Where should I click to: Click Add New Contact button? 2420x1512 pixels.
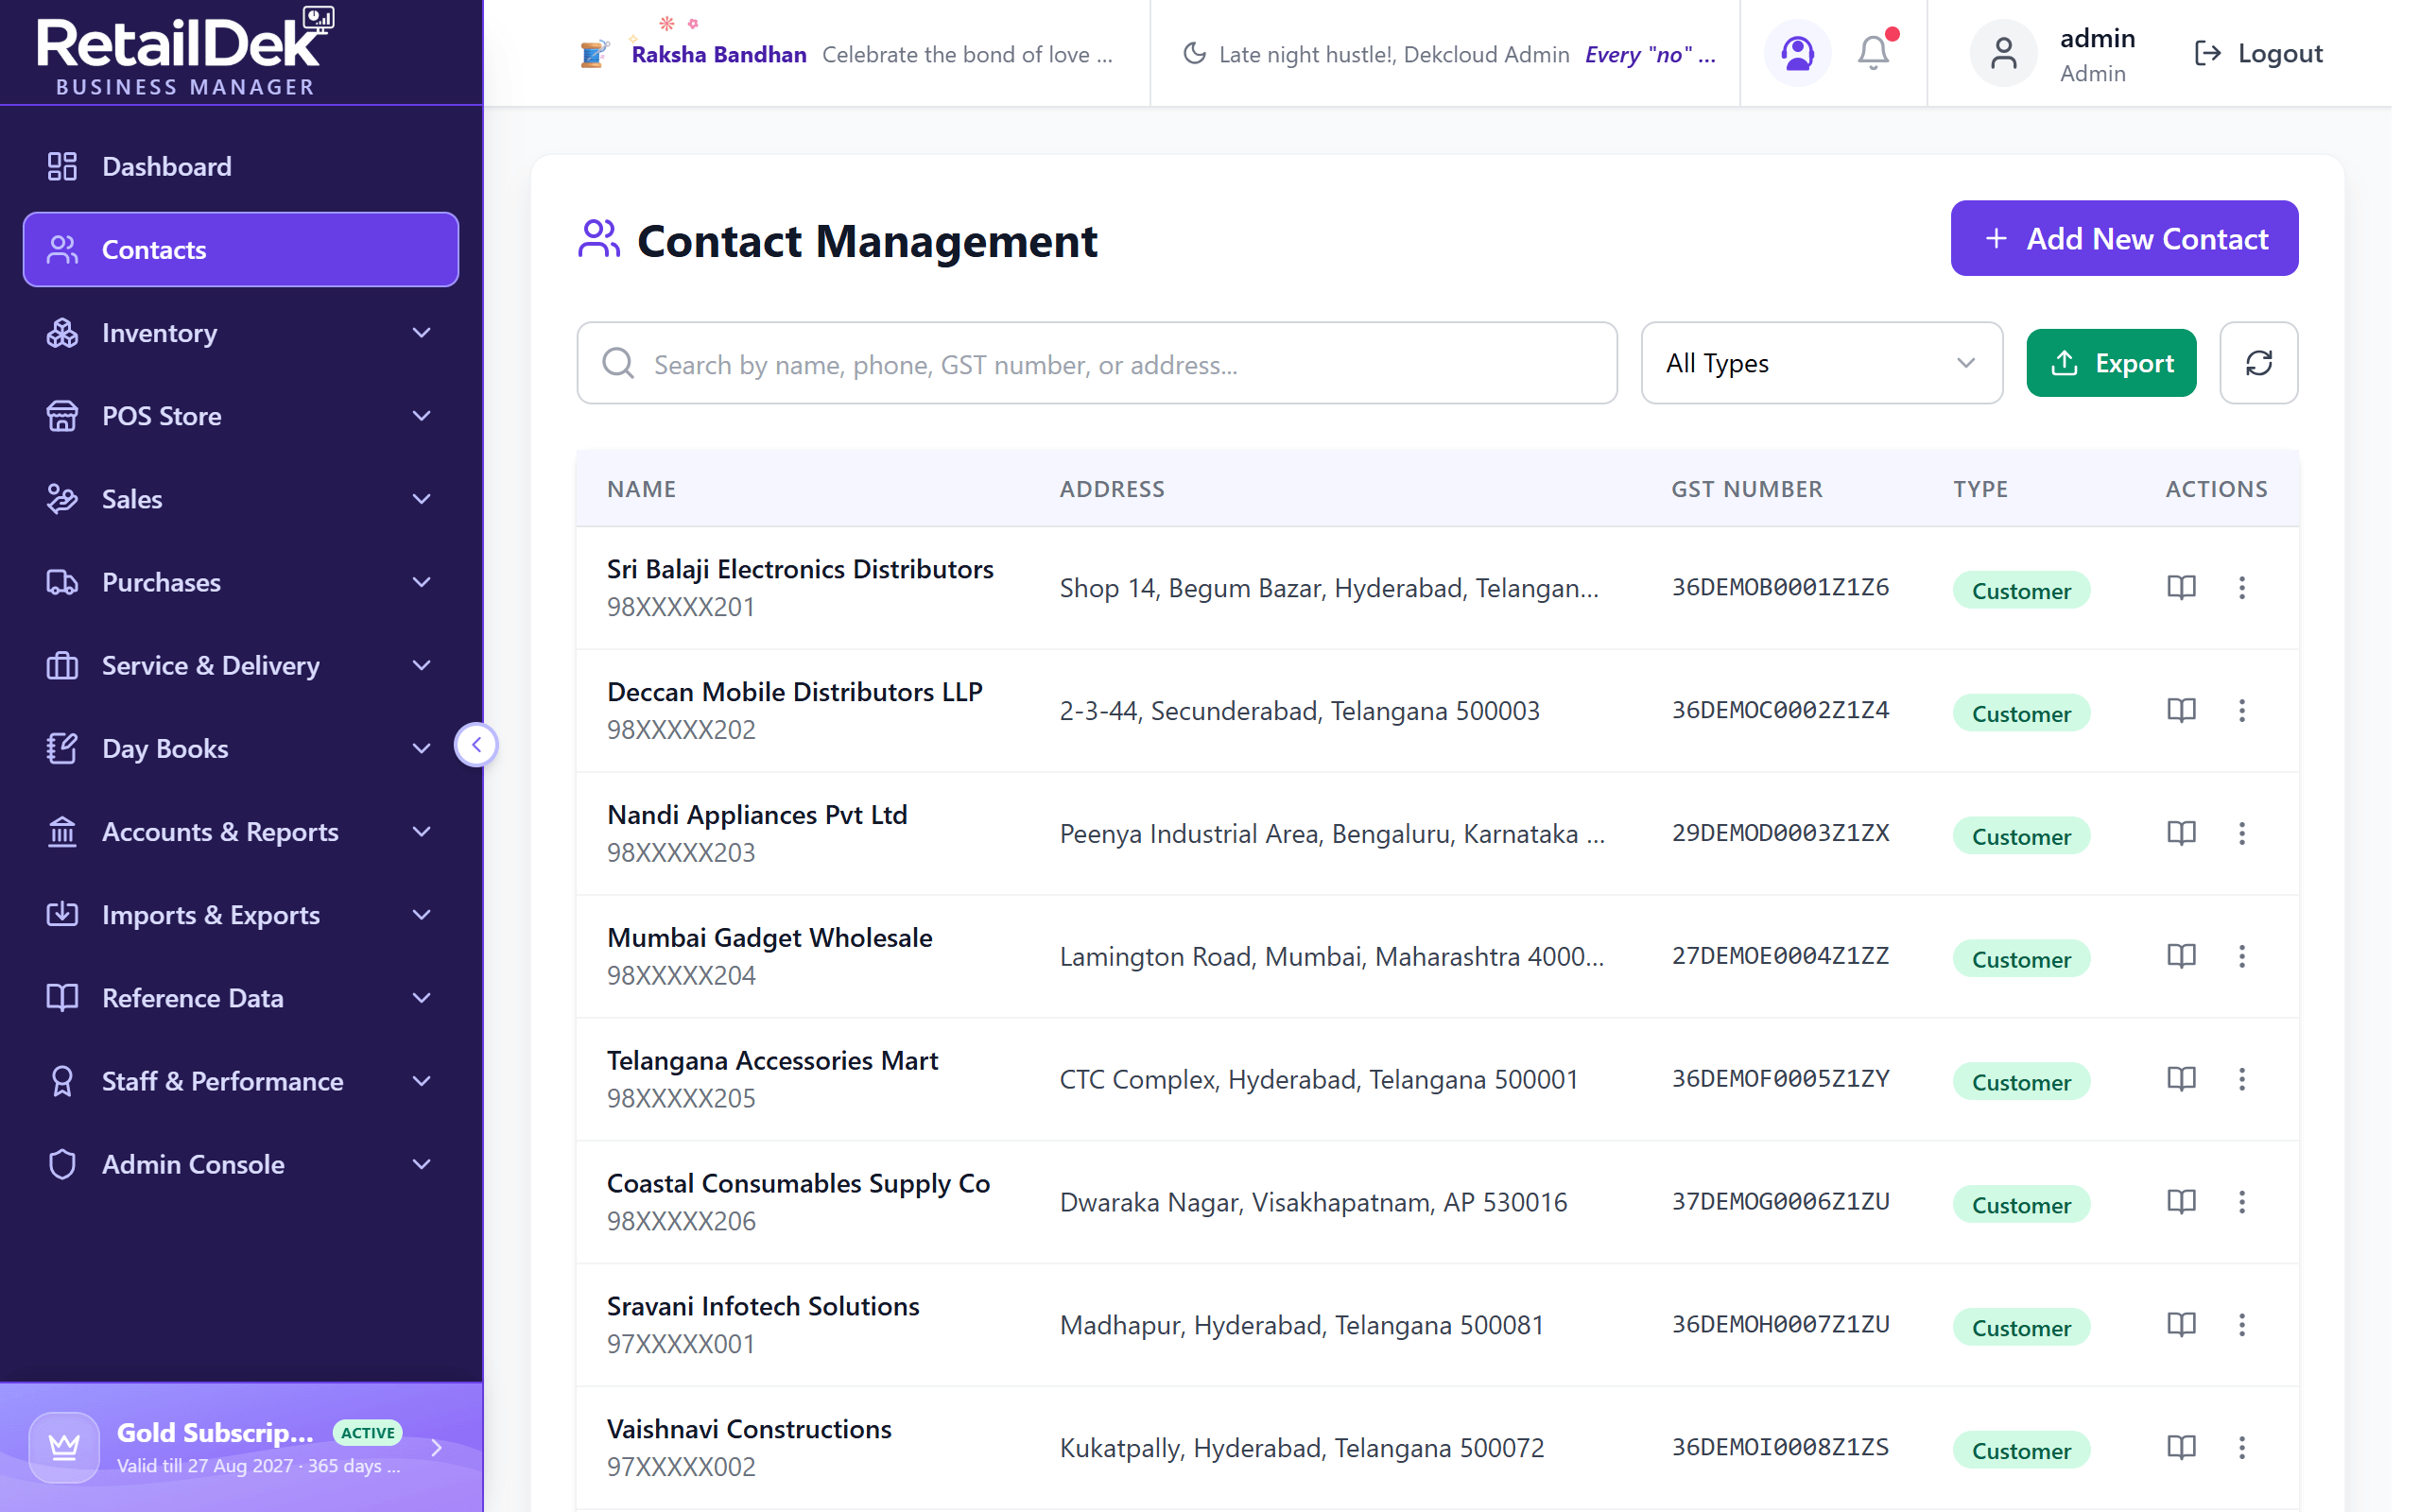pyautogui.click(x=2124, y=239)
